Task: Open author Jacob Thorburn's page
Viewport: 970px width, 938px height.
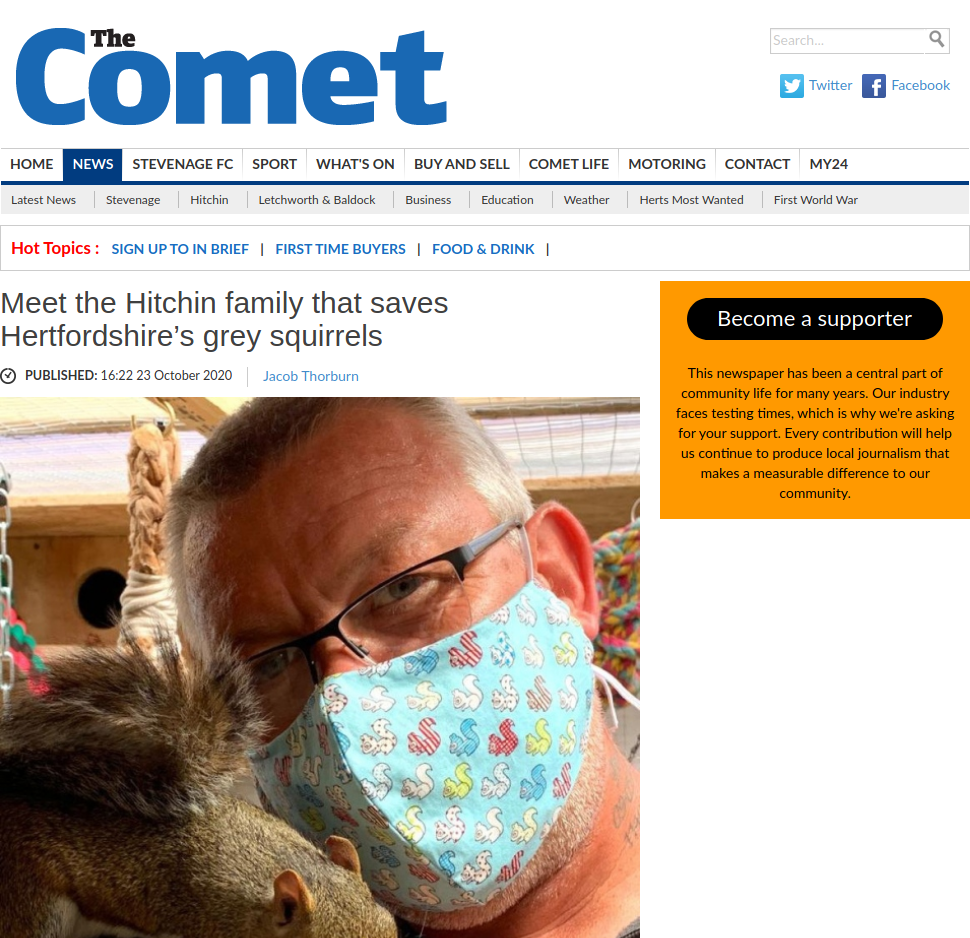Action: click(311, 376)
